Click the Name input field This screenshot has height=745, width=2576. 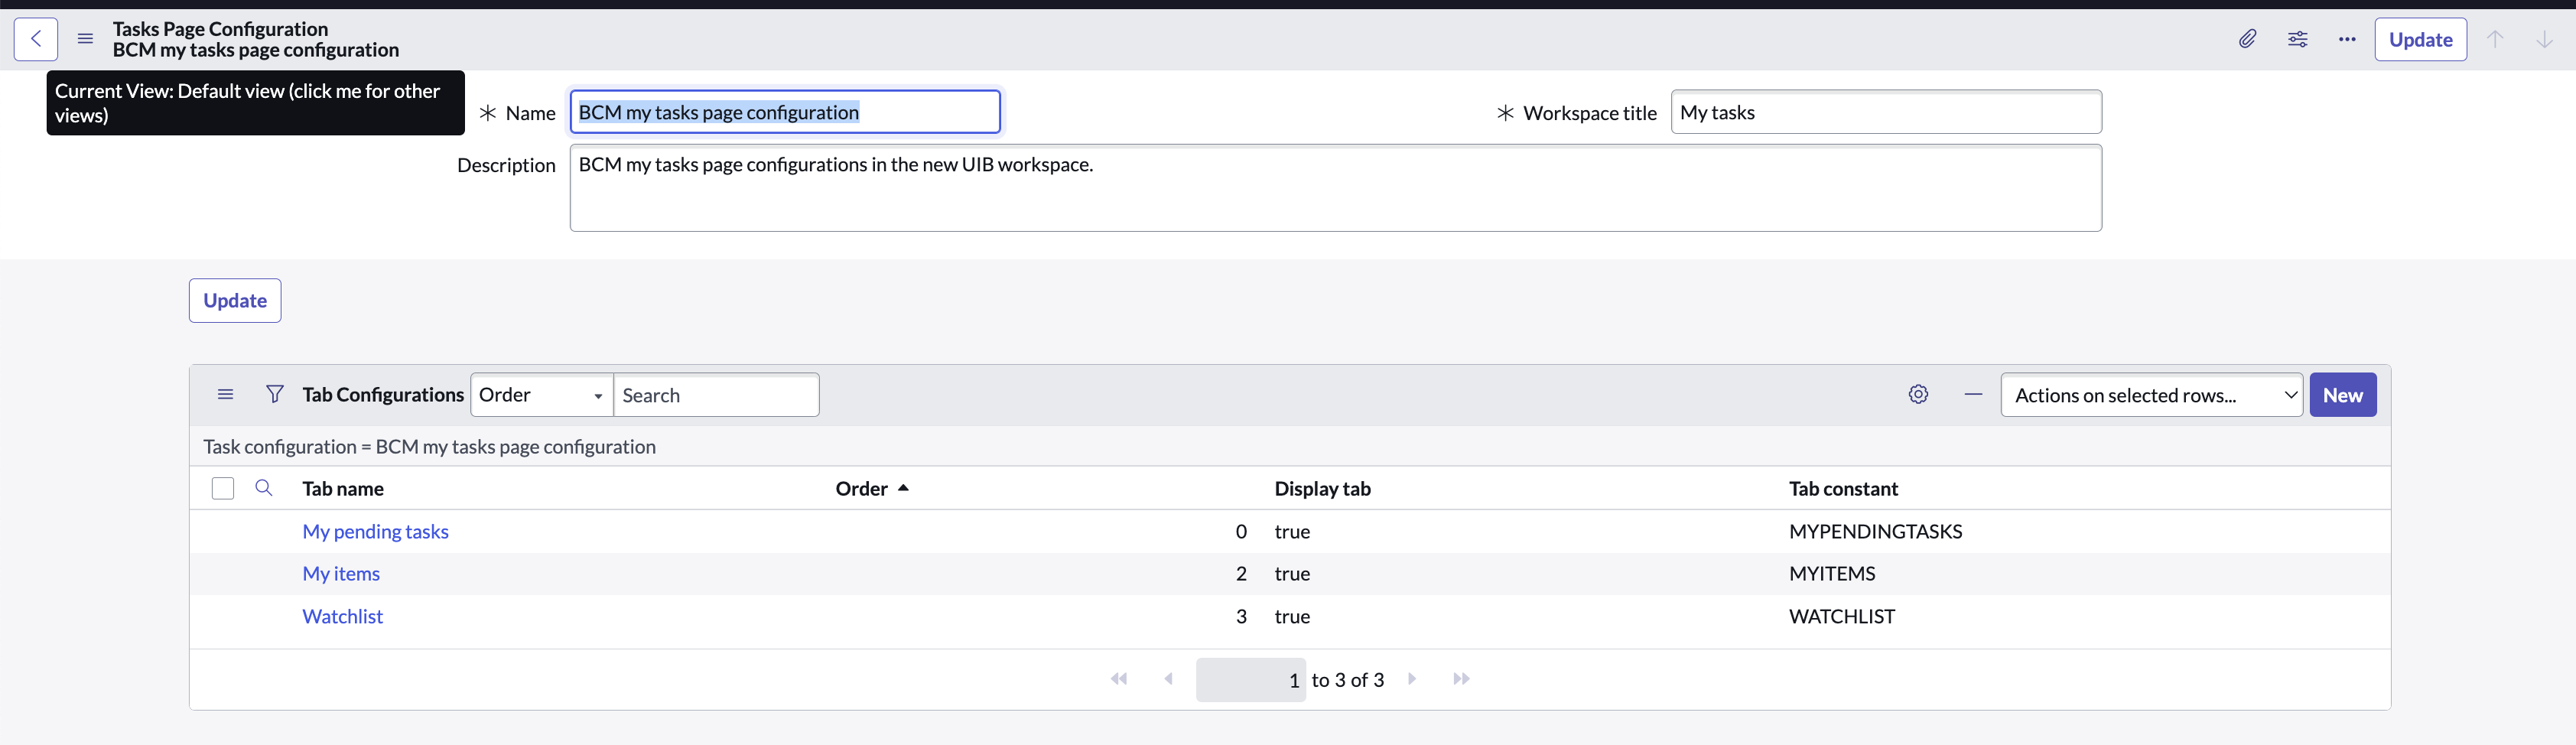(785, 112)
